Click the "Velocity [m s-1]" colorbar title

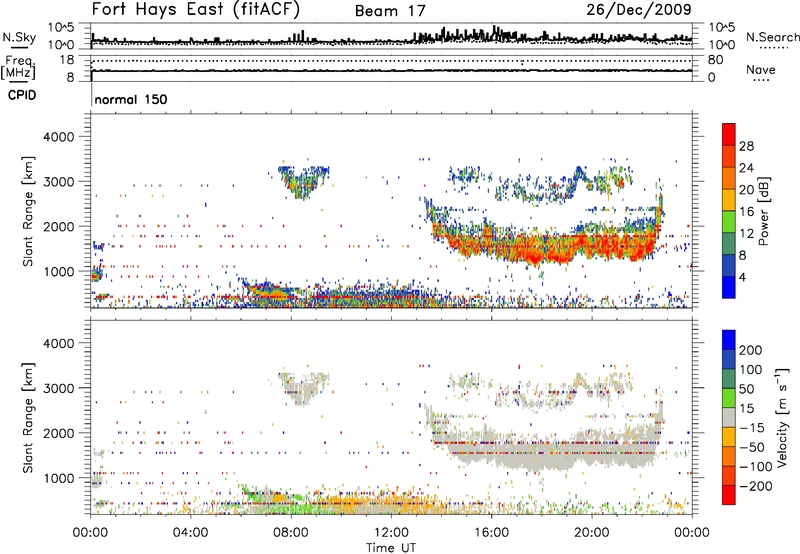(782, 417)
